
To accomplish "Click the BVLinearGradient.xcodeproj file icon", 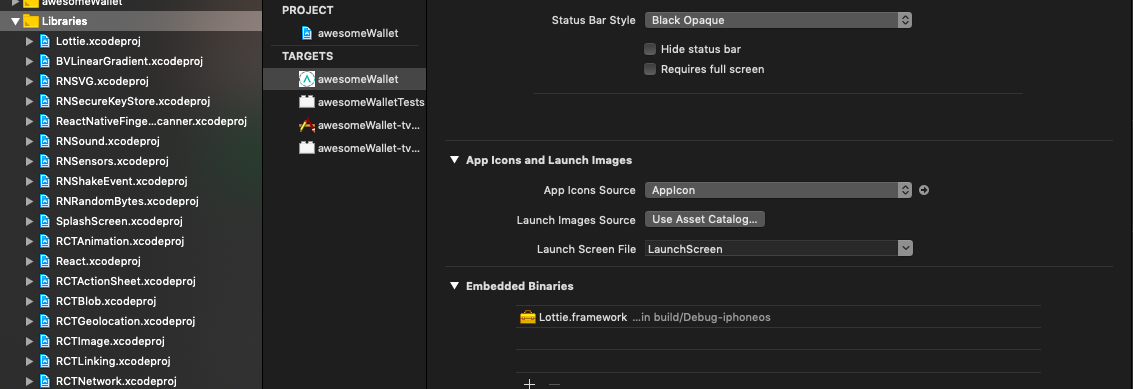I will click(45, 61).
